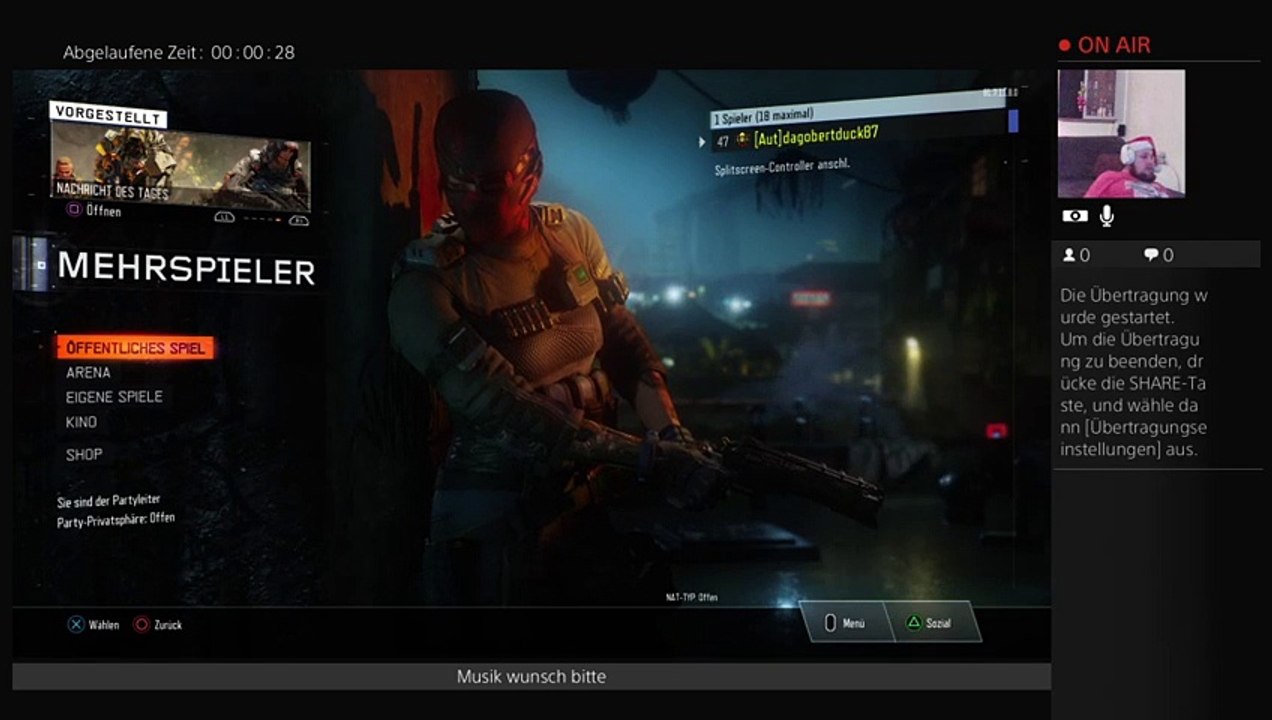The width and height of the screenshot is (1272, 720).
Task: Click the arrow marker before the player row
Action: pos(702,142)
